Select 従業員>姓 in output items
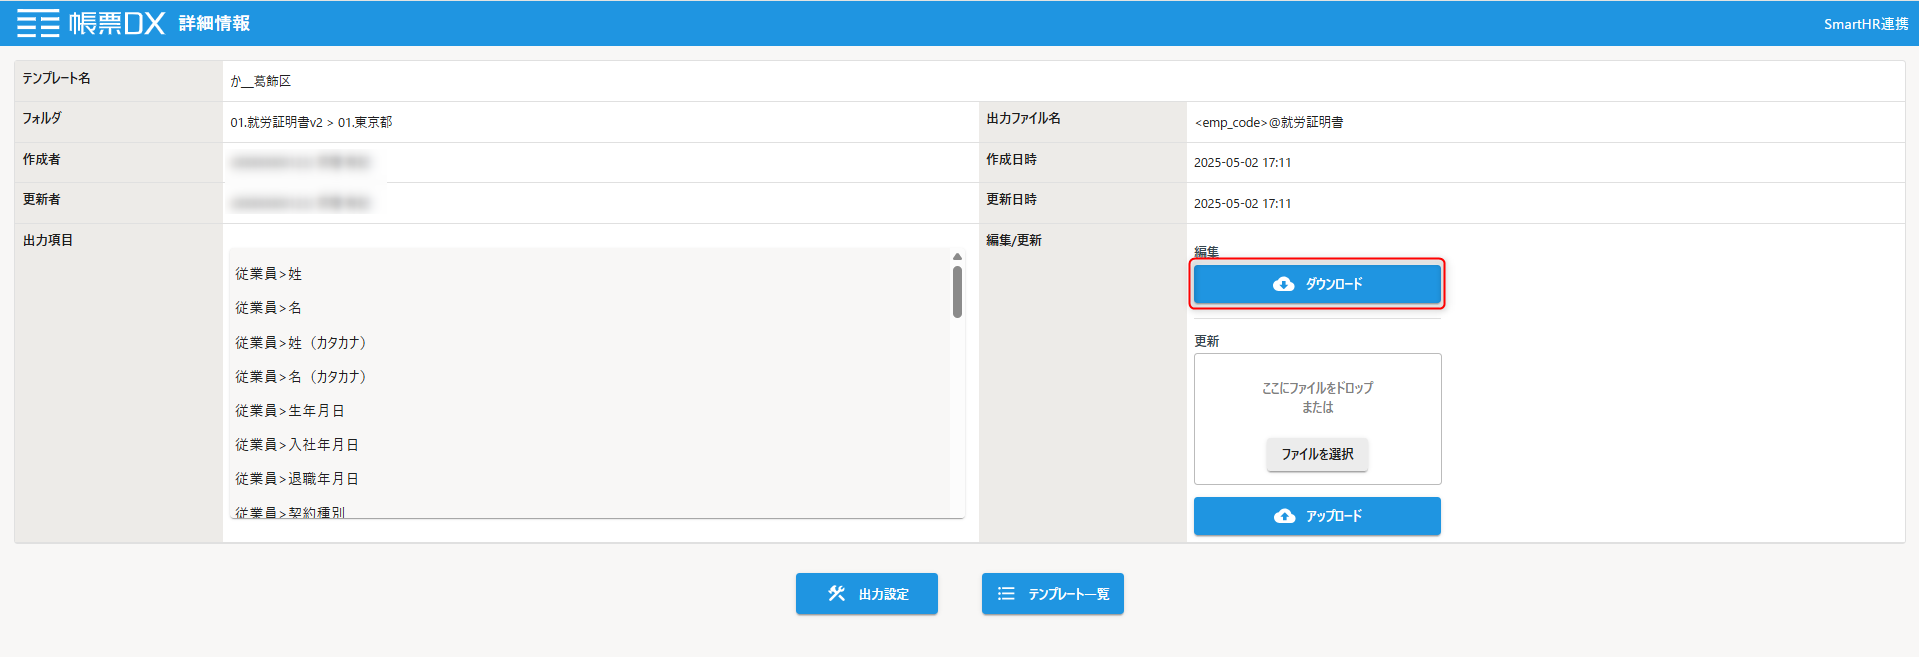Image resolution: width=1919 pixels, height=657 pixels. pyautogui.click(x=268, y=274)
